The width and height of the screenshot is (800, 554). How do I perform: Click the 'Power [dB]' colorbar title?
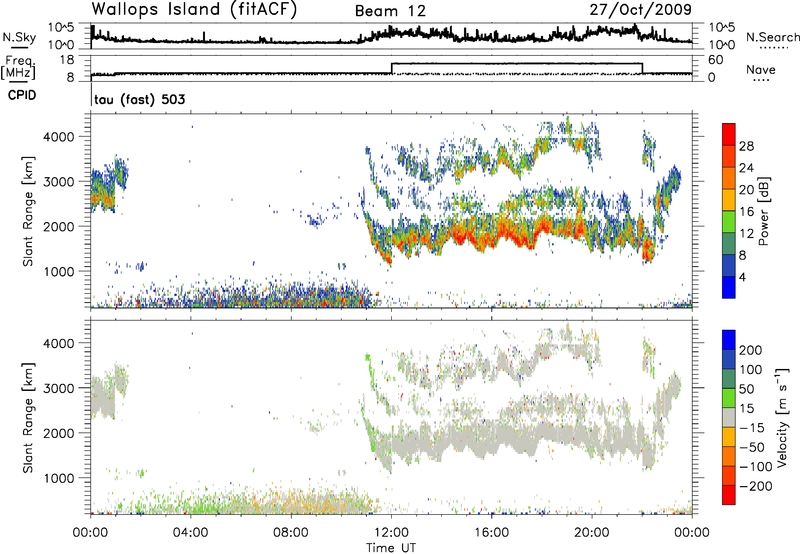pos(763,211)
